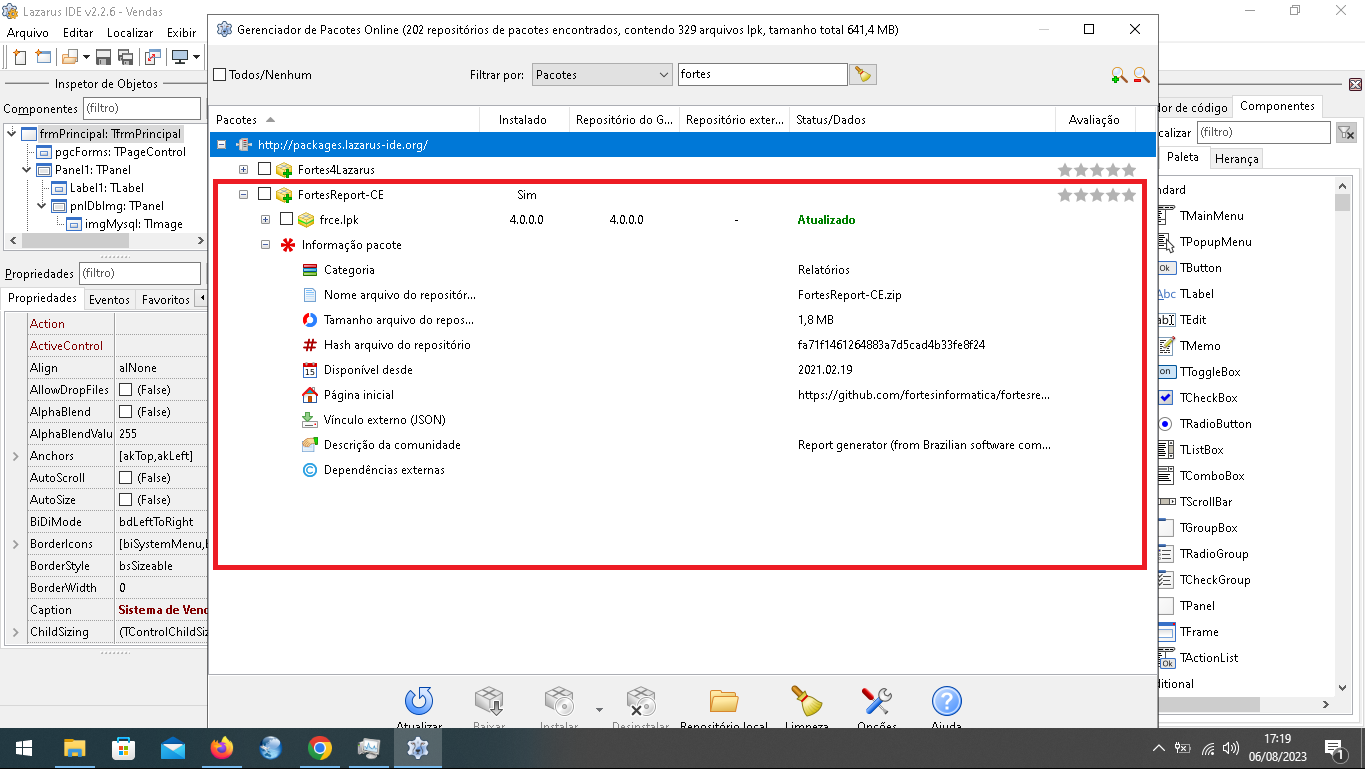Open File Explorer from the taskbar

tap(74, 748)
